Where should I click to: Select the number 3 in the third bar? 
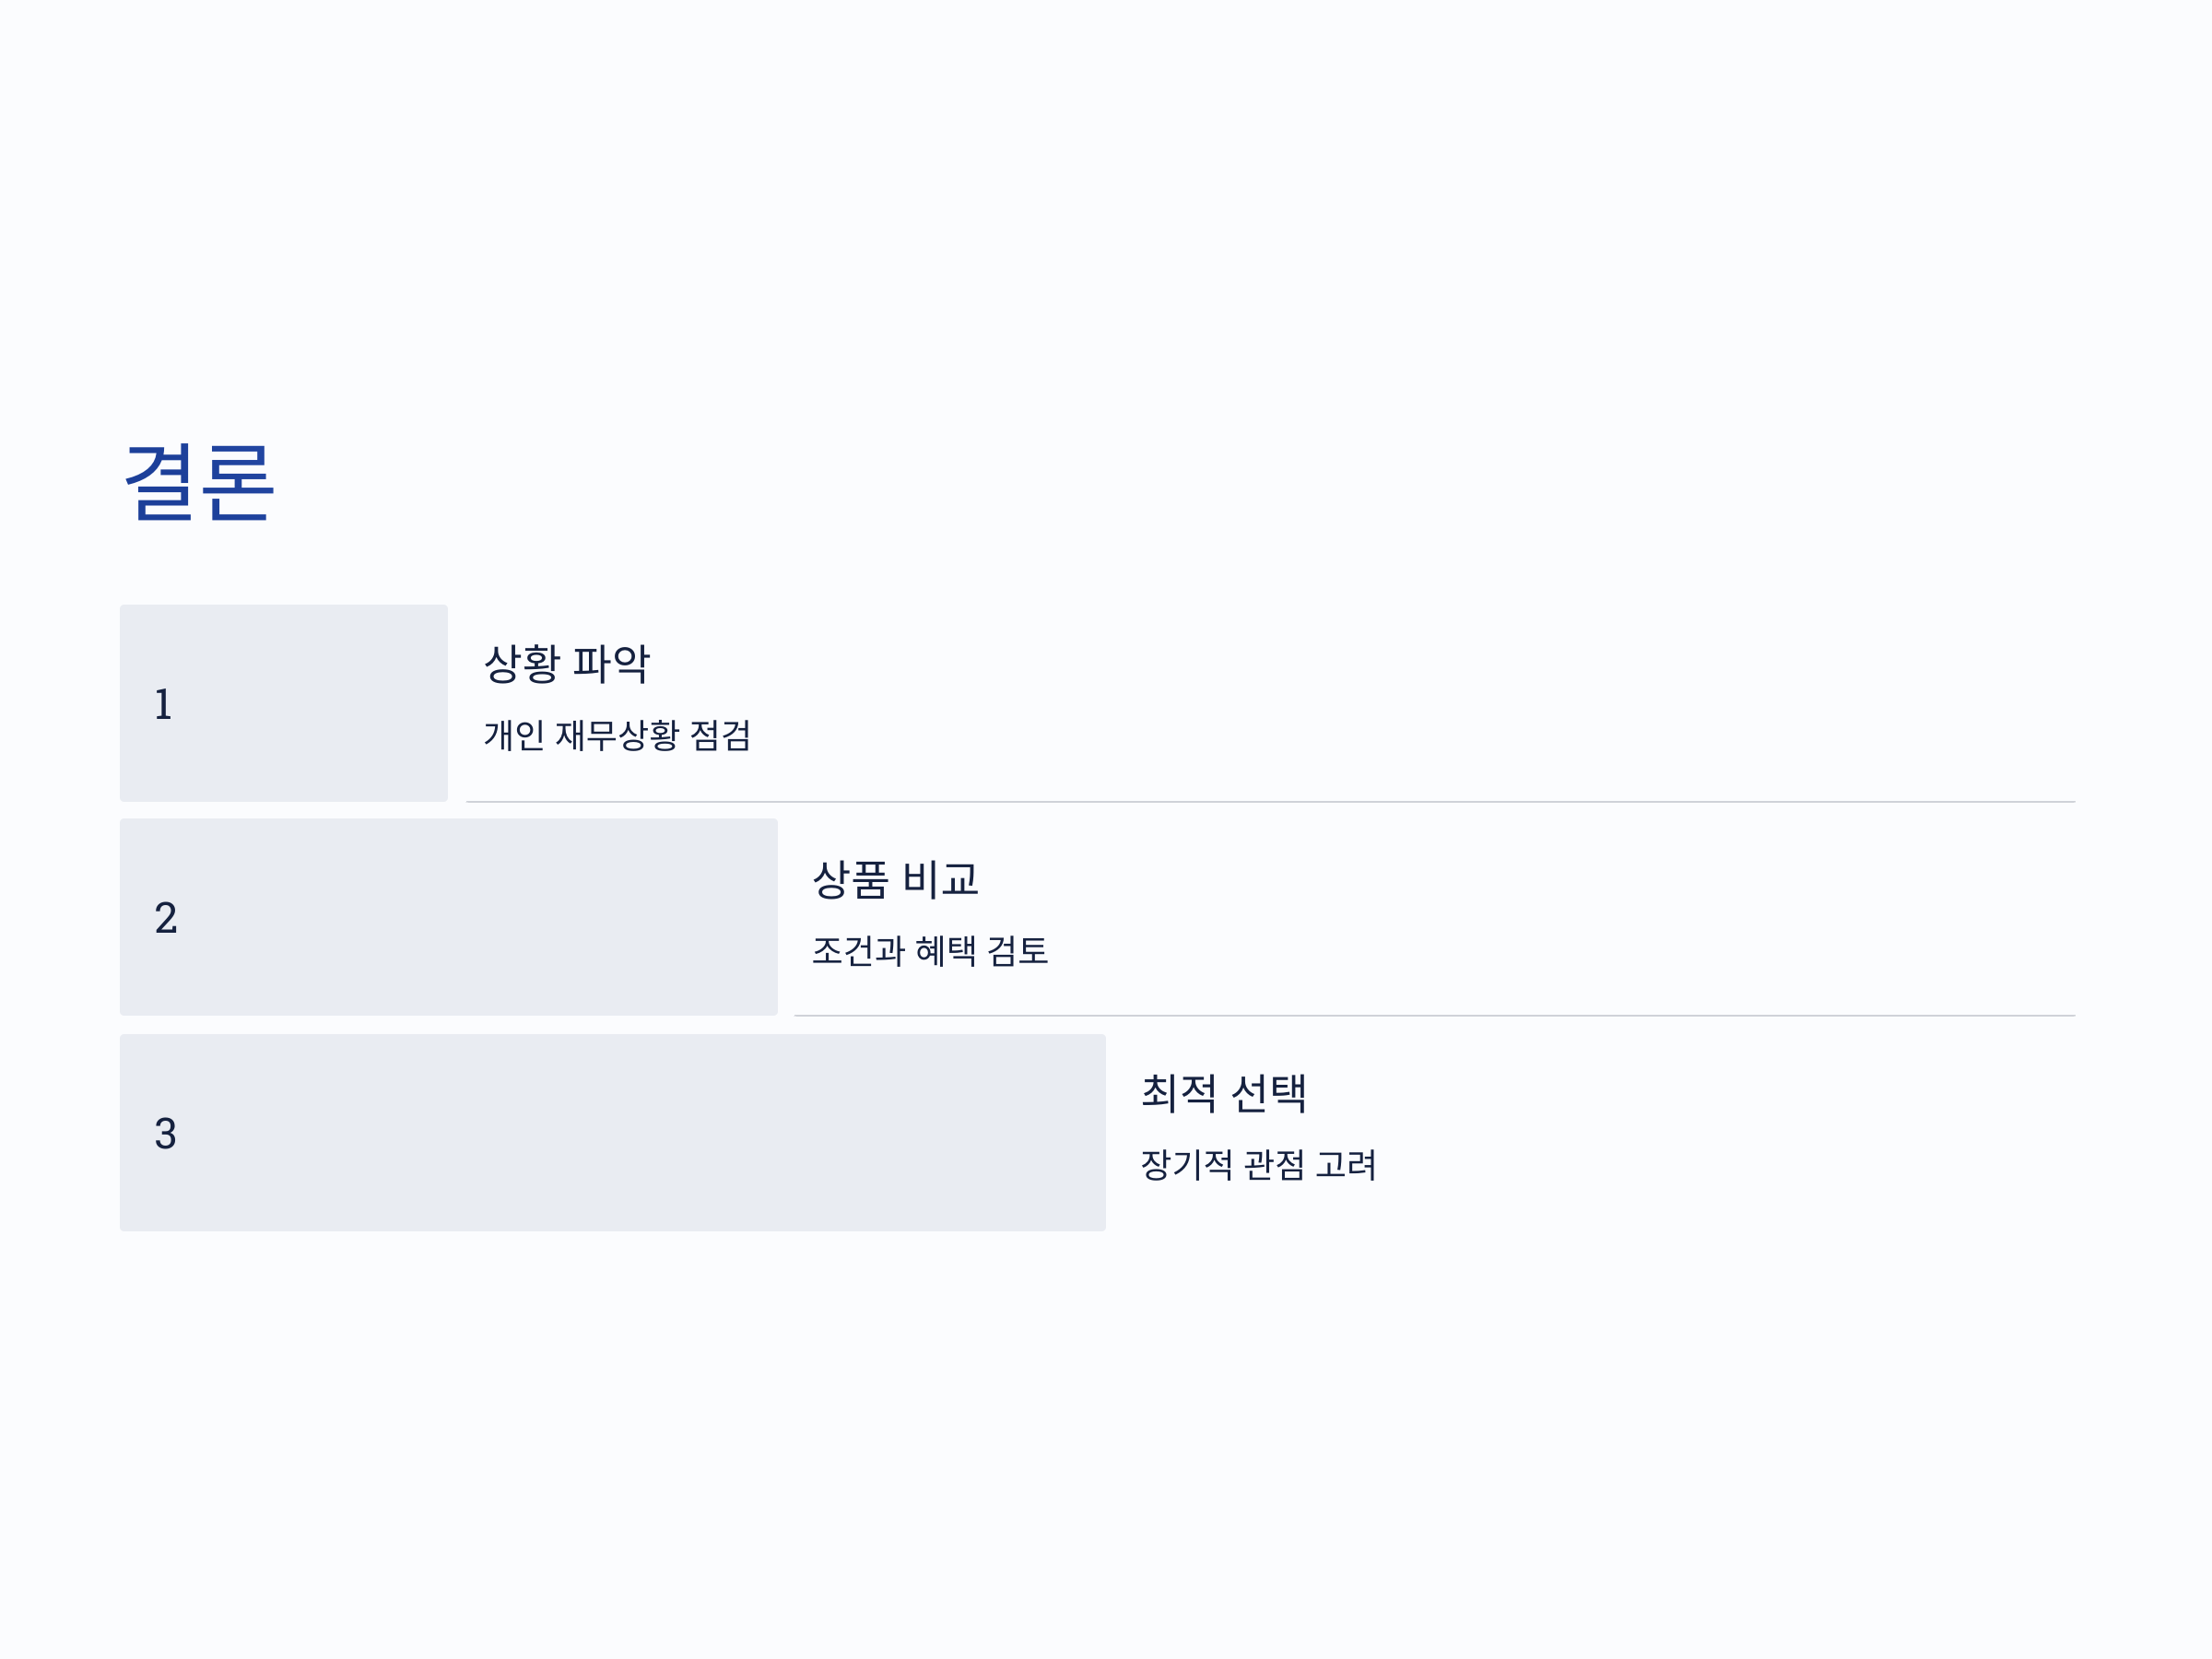[x=166, y=1133]
